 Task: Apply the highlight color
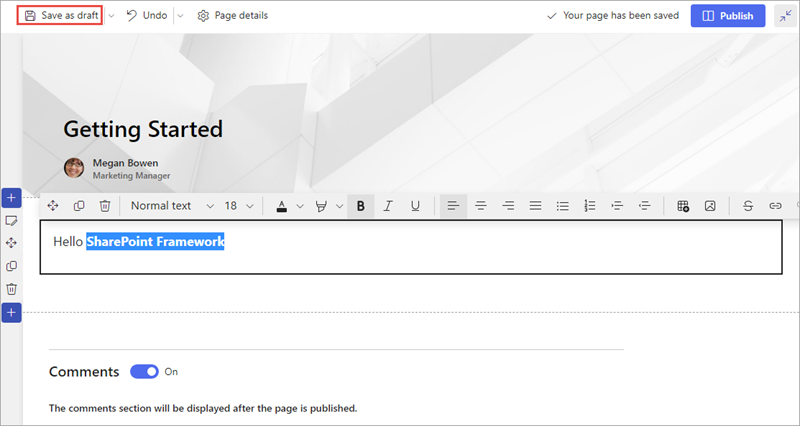[321, 206]
